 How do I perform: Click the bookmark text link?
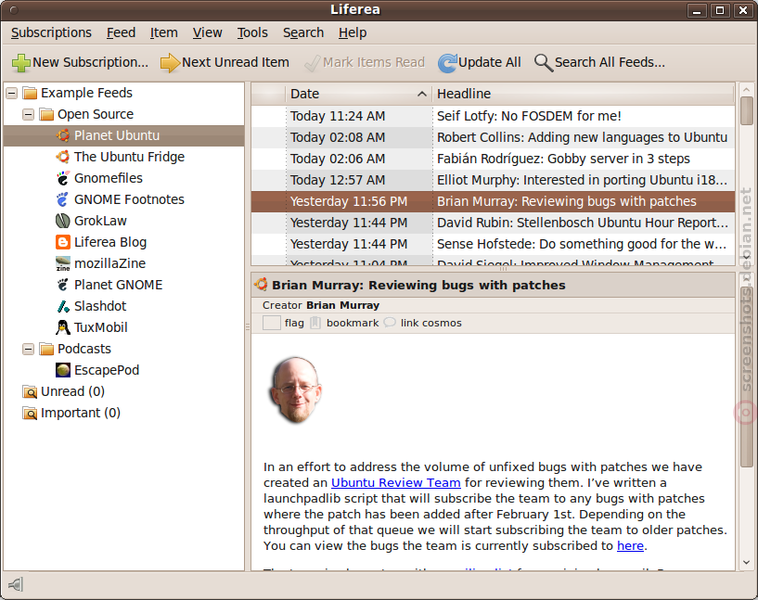pyautogui.click(x=352, y=323)
